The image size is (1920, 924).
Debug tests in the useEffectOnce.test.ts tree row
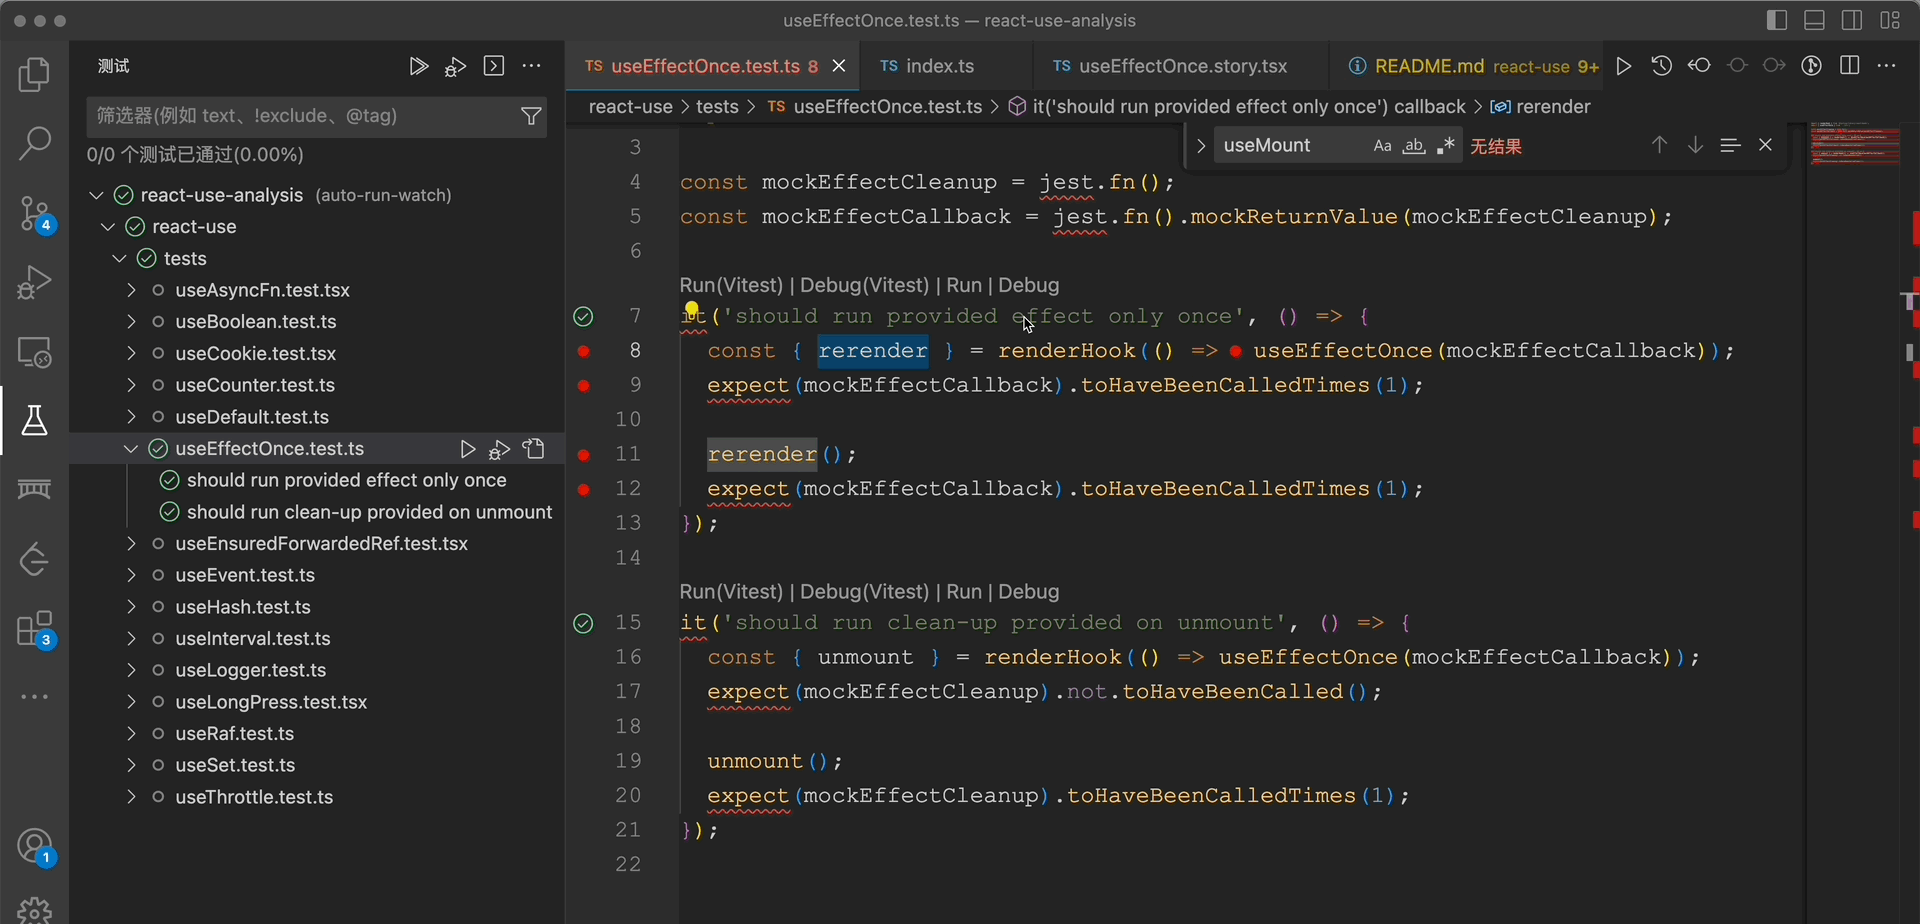500,450
